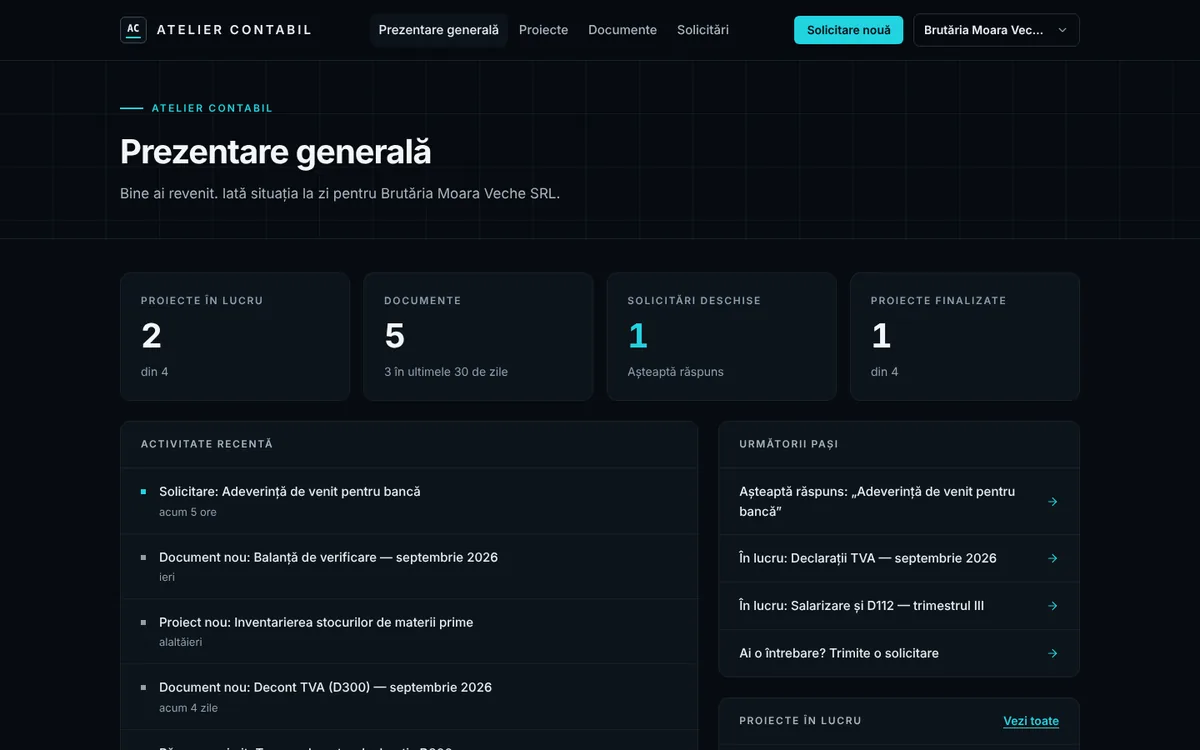Click the arrow icon on Salarizare și D112 row

coord(1052,606)
